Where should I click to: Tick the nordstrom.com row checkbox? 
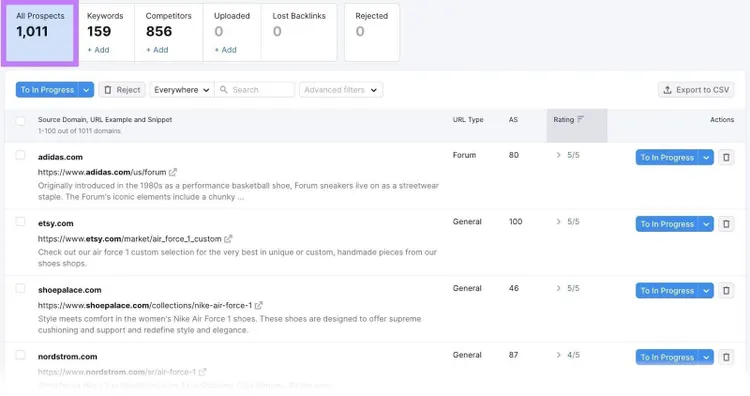(x=20, y=354)
